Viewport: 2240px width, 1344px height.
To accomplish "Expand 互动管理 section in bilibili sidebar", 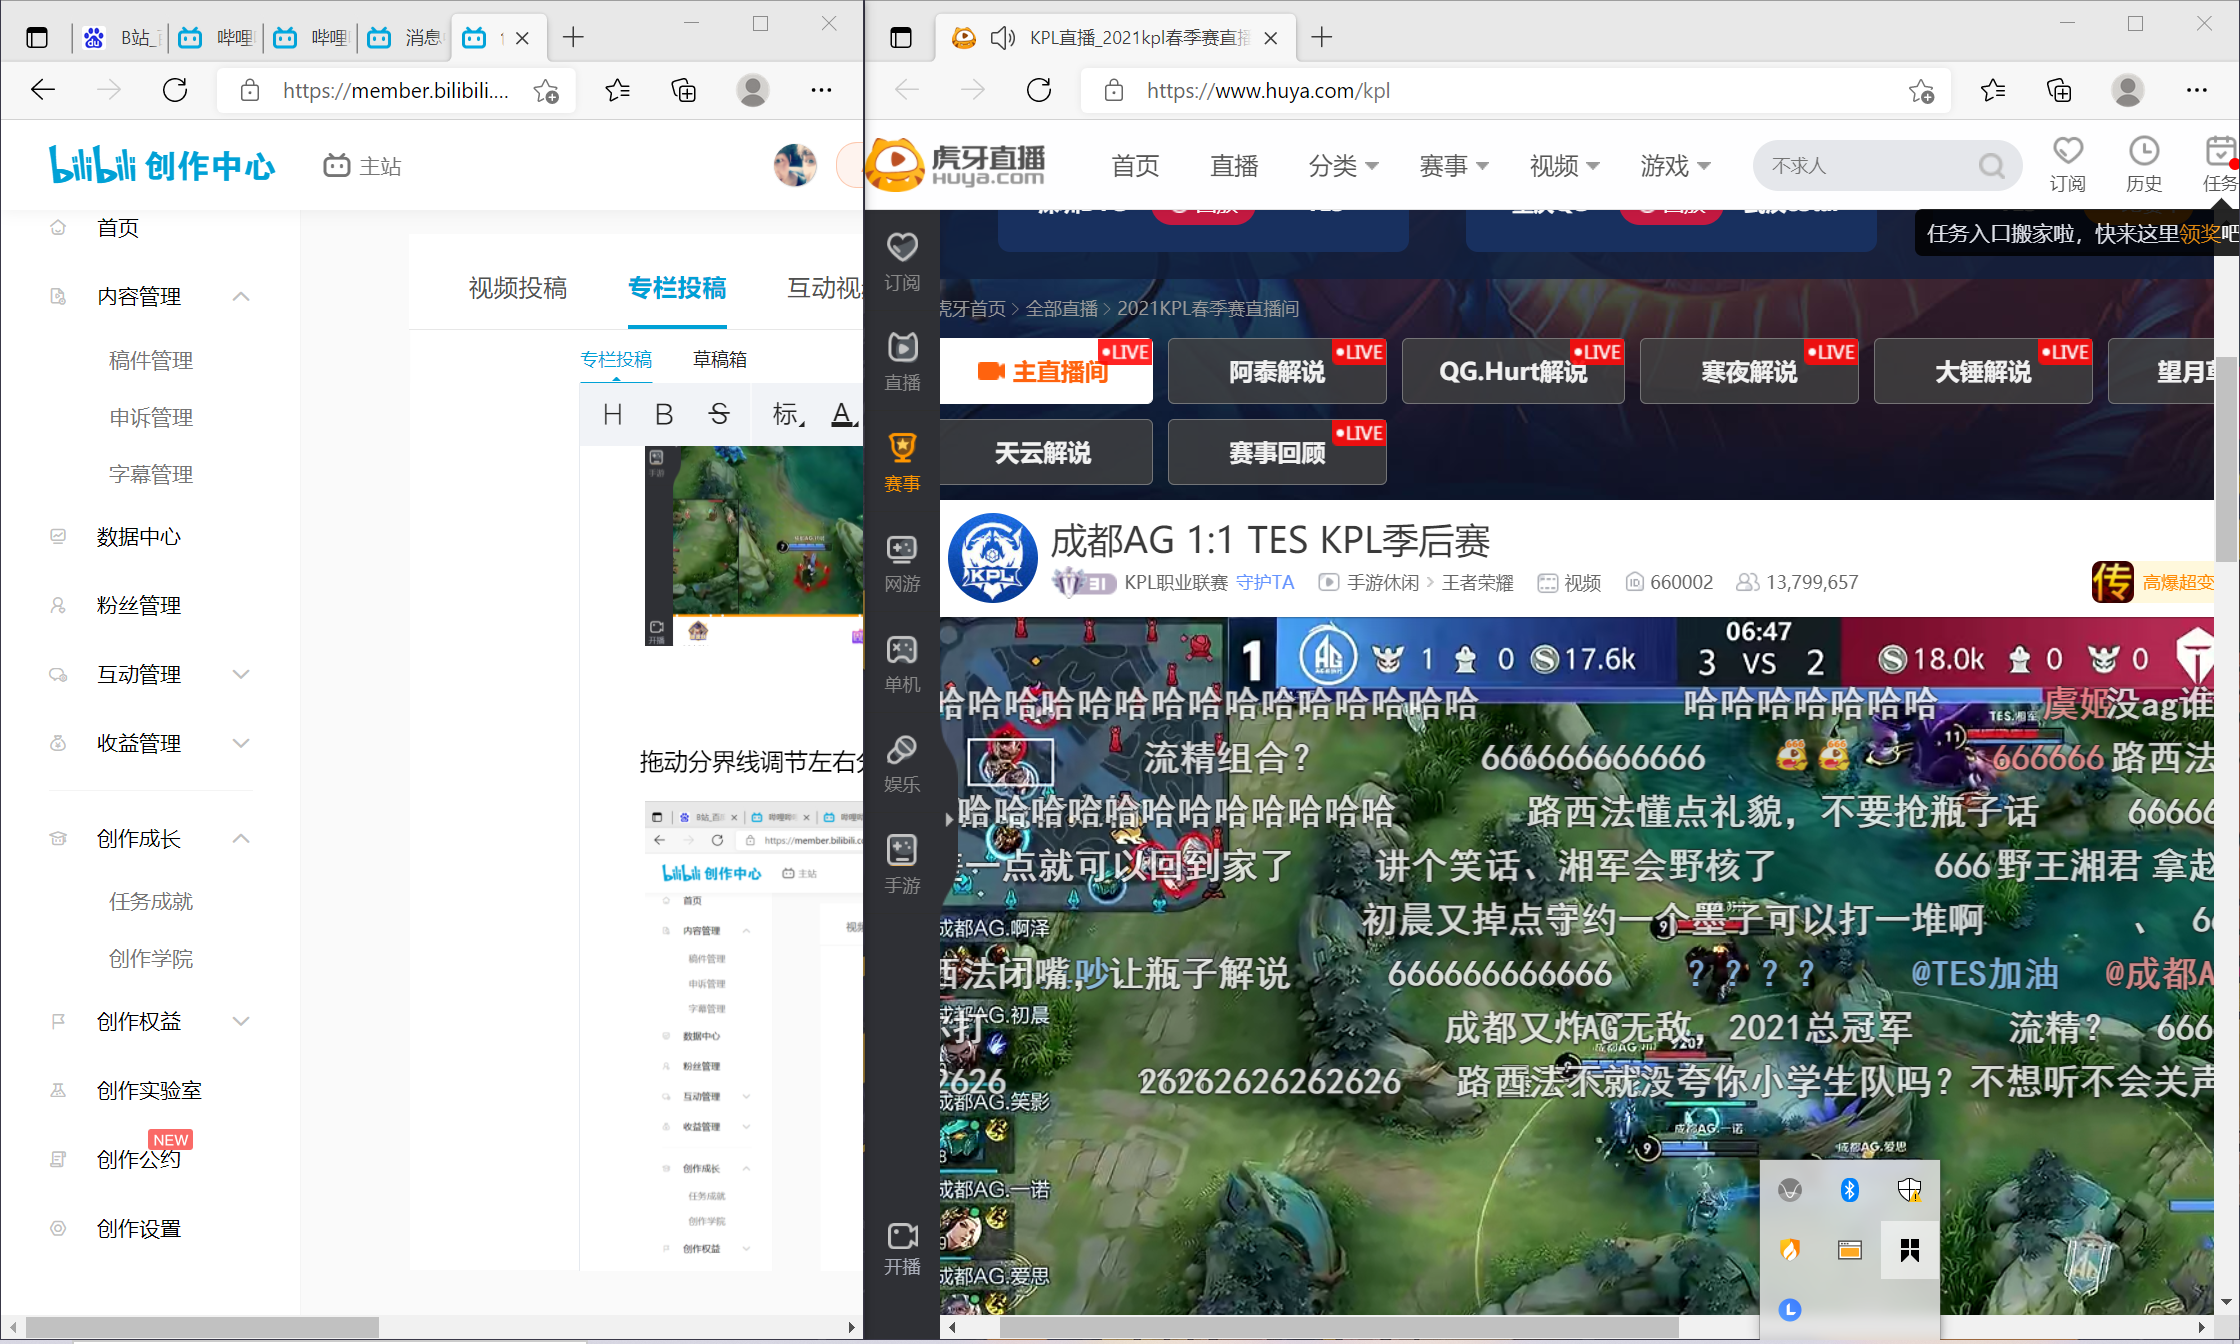I will tap(241, 674).
